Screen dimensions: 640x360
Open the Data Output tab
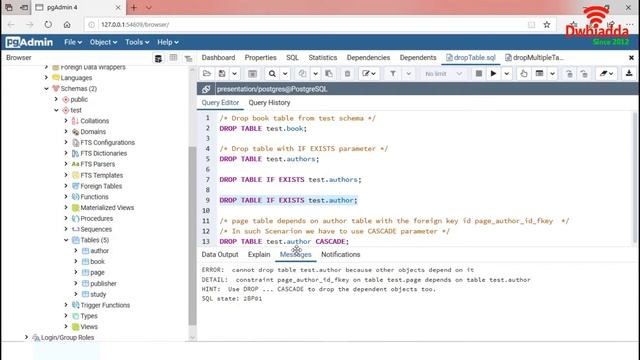(220, 255)
